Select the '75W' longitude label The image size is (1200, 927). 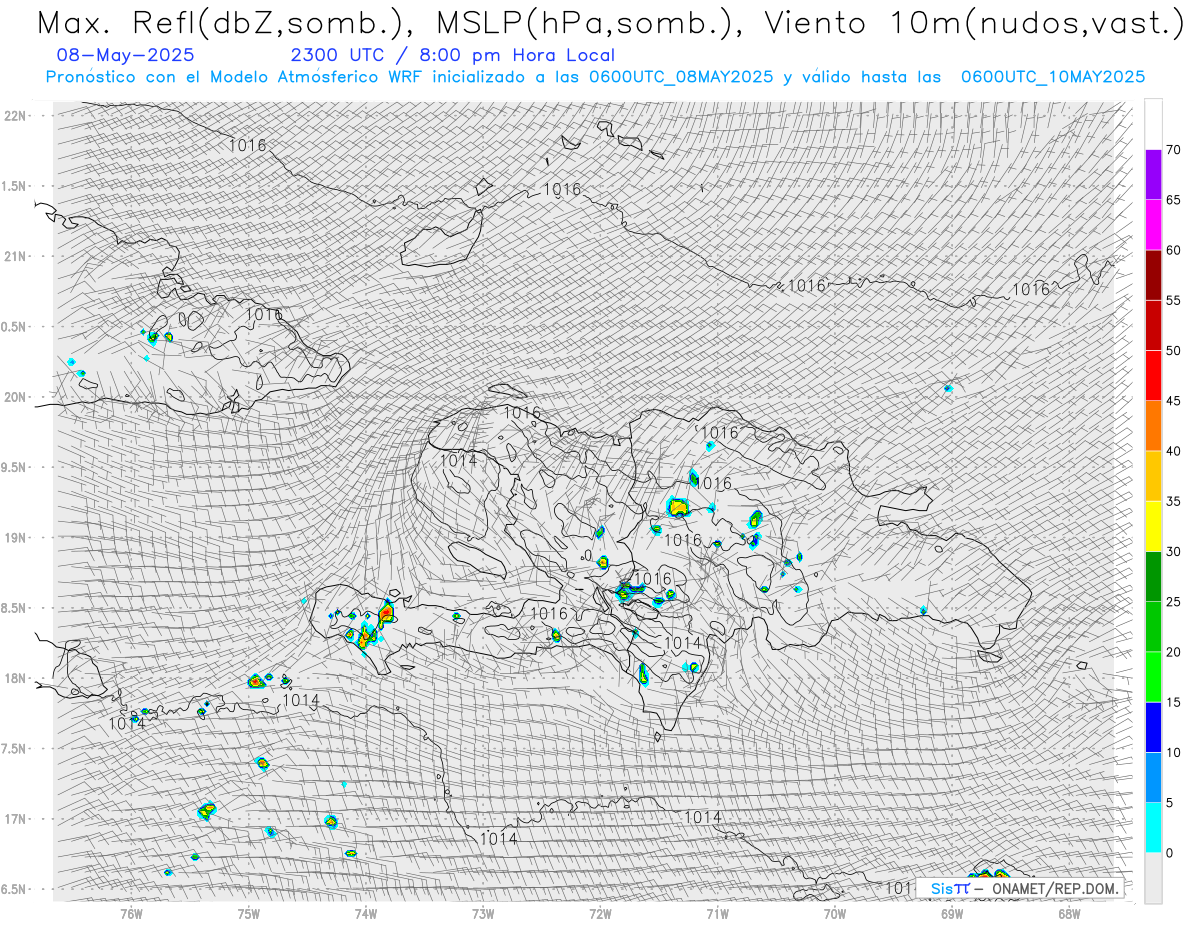click(249, 912)
